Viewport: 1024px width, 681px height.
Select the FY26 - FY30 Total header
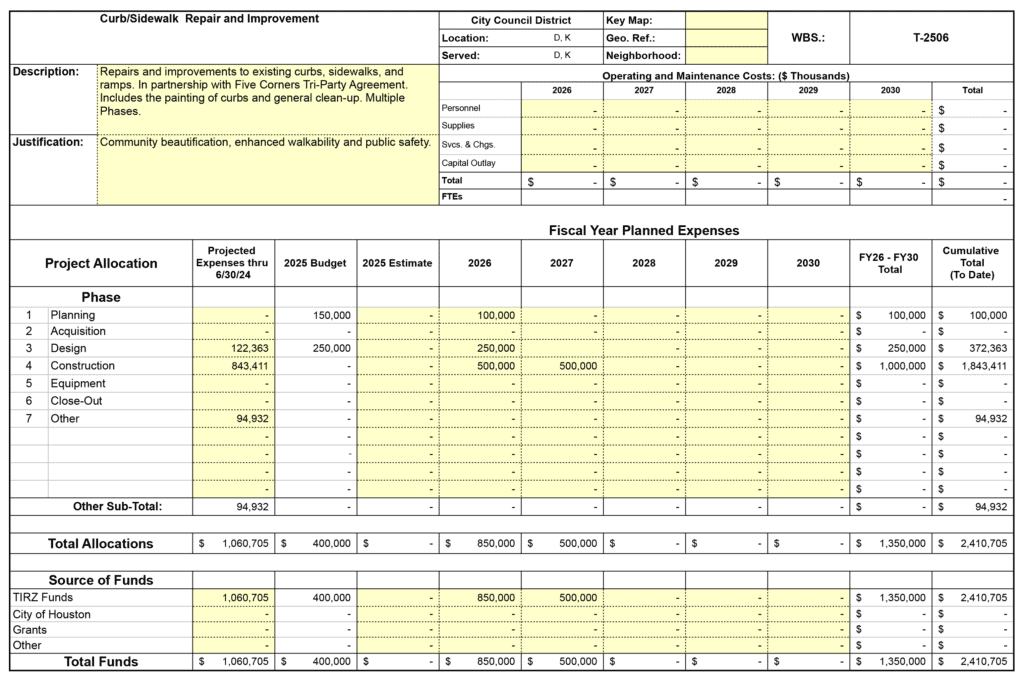(890, 263)
